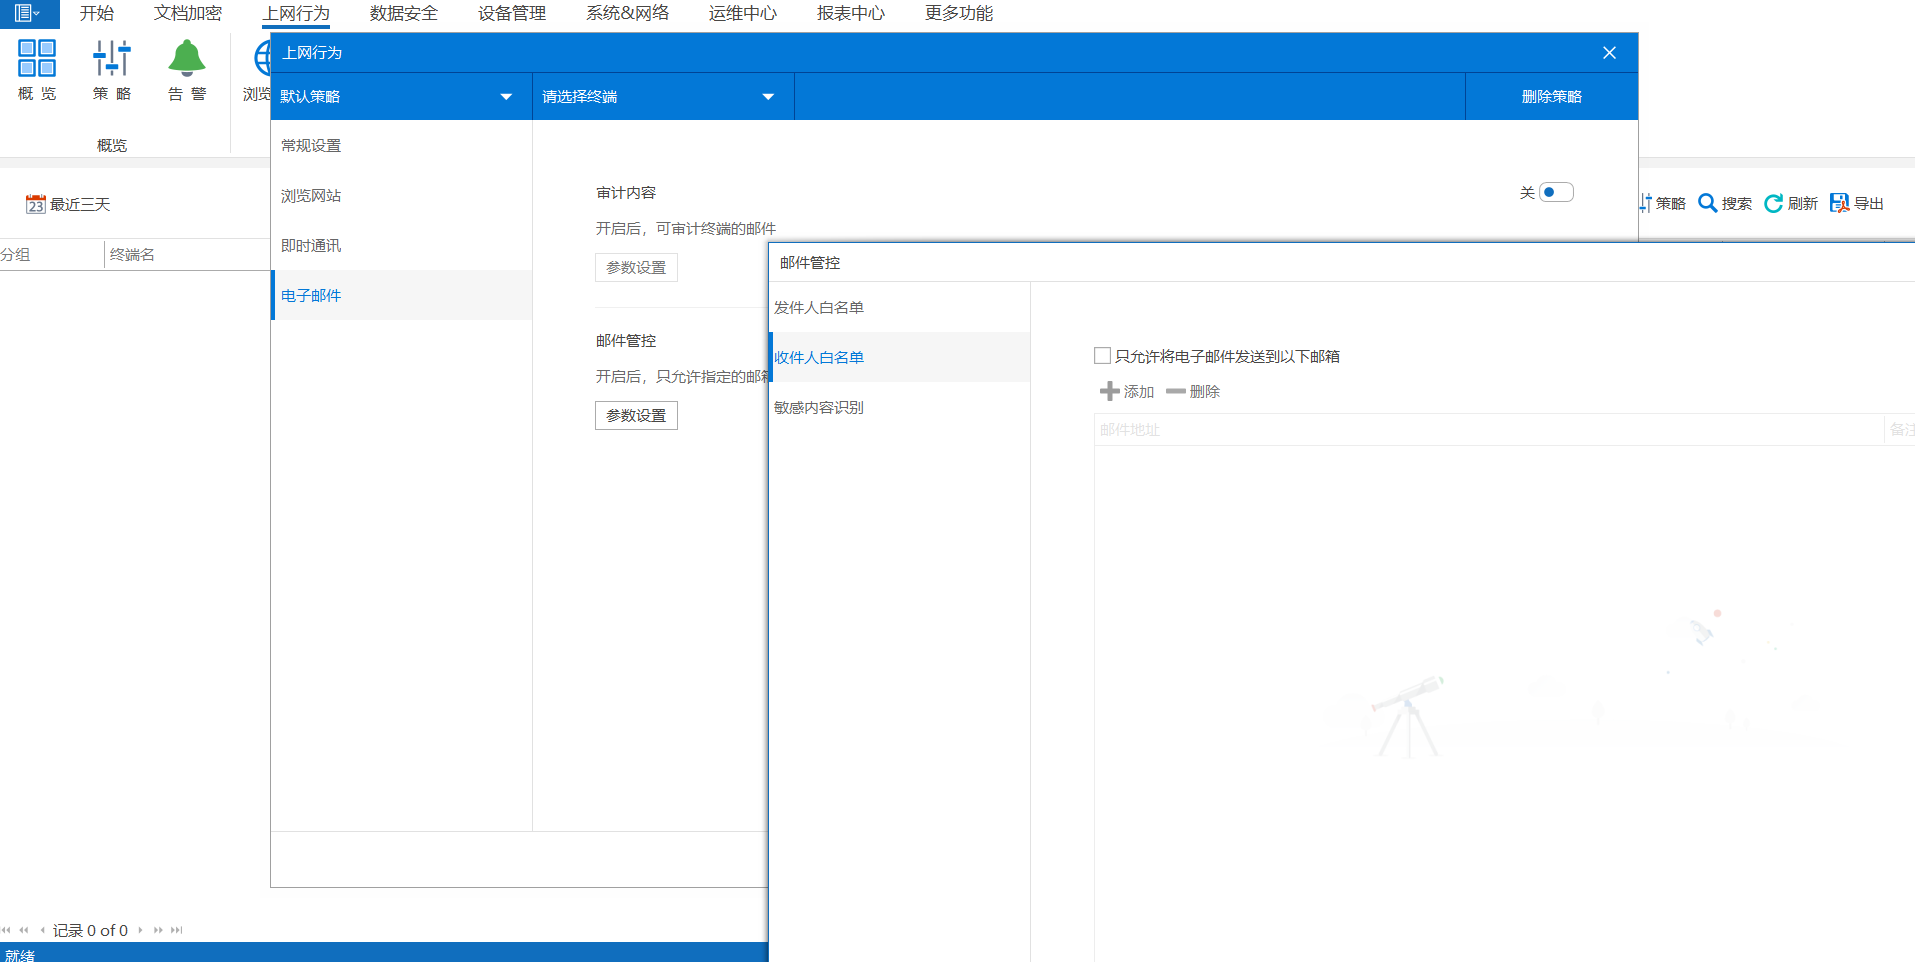Screen dimensions: 1915x962
Task: Click the 策略 sliders icon in ribbon
Action: pyautogui.click(x=111, y=59)
